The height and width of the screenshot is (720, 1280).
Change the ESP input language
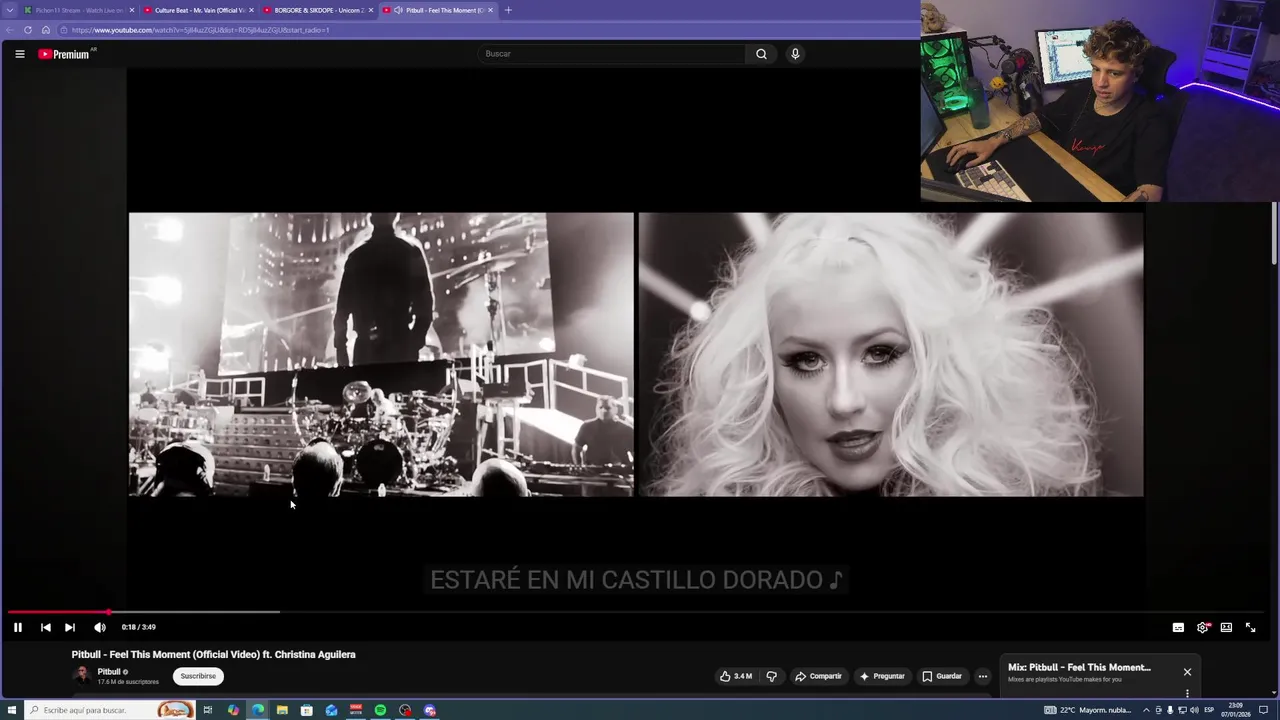coord(1209,710)
